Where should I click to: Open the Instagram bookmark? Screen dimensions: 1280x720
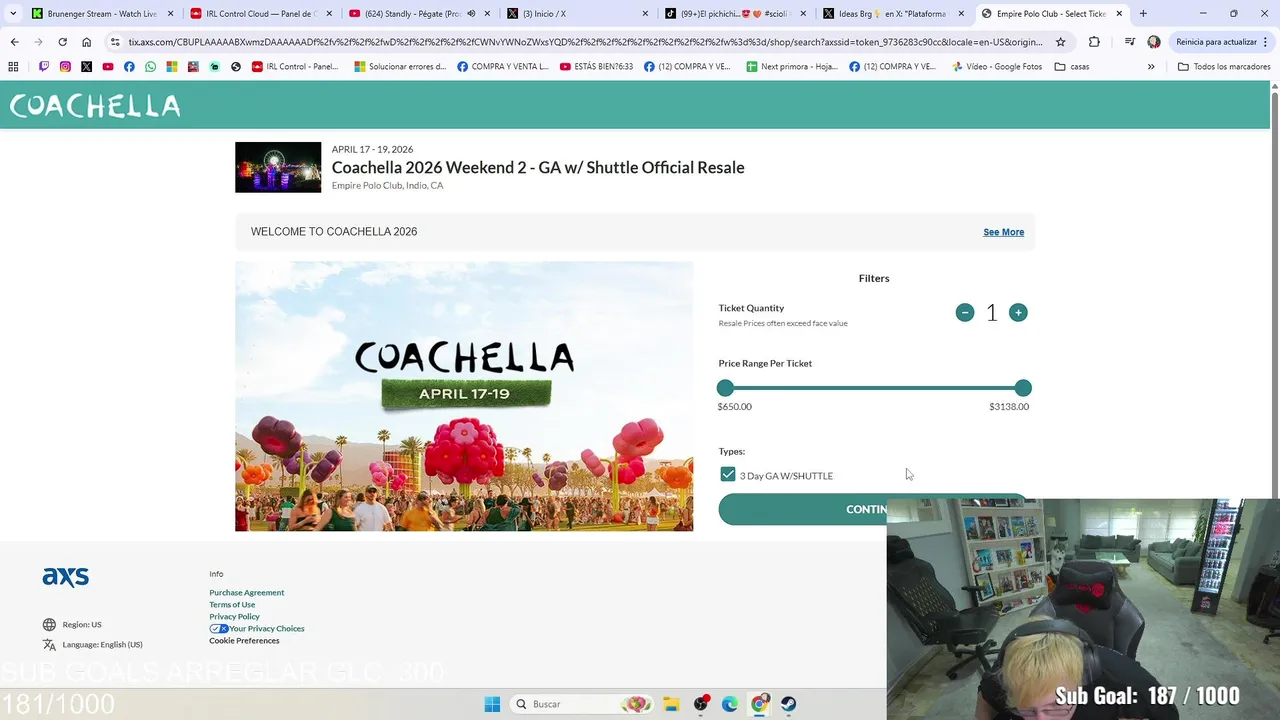[x=65, y=67]
